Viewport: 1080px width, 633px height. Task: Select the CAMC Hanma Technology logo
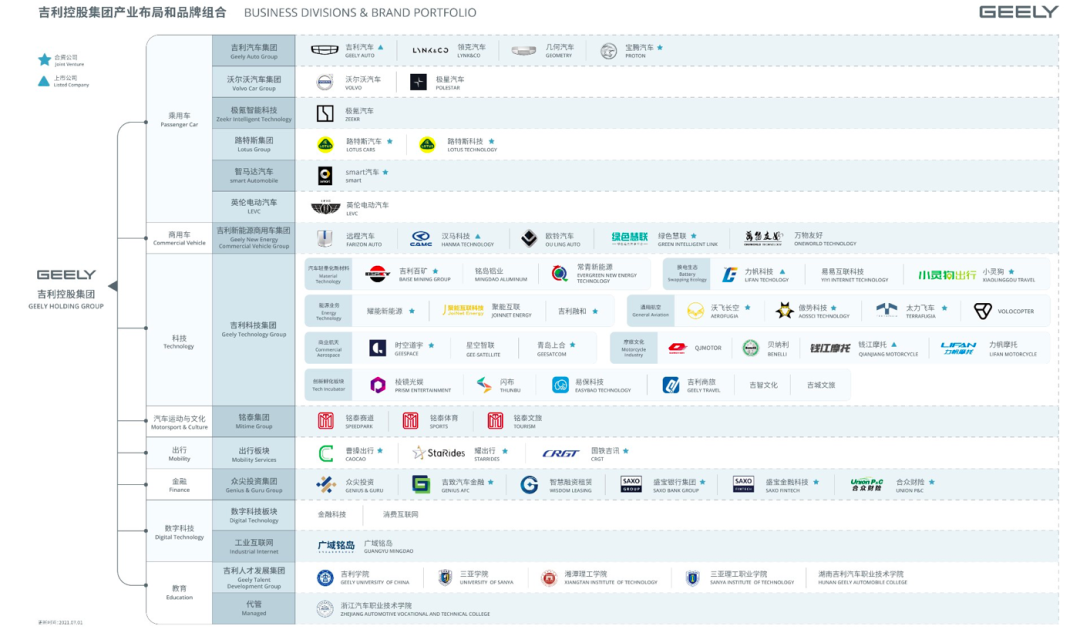(421, 239)
